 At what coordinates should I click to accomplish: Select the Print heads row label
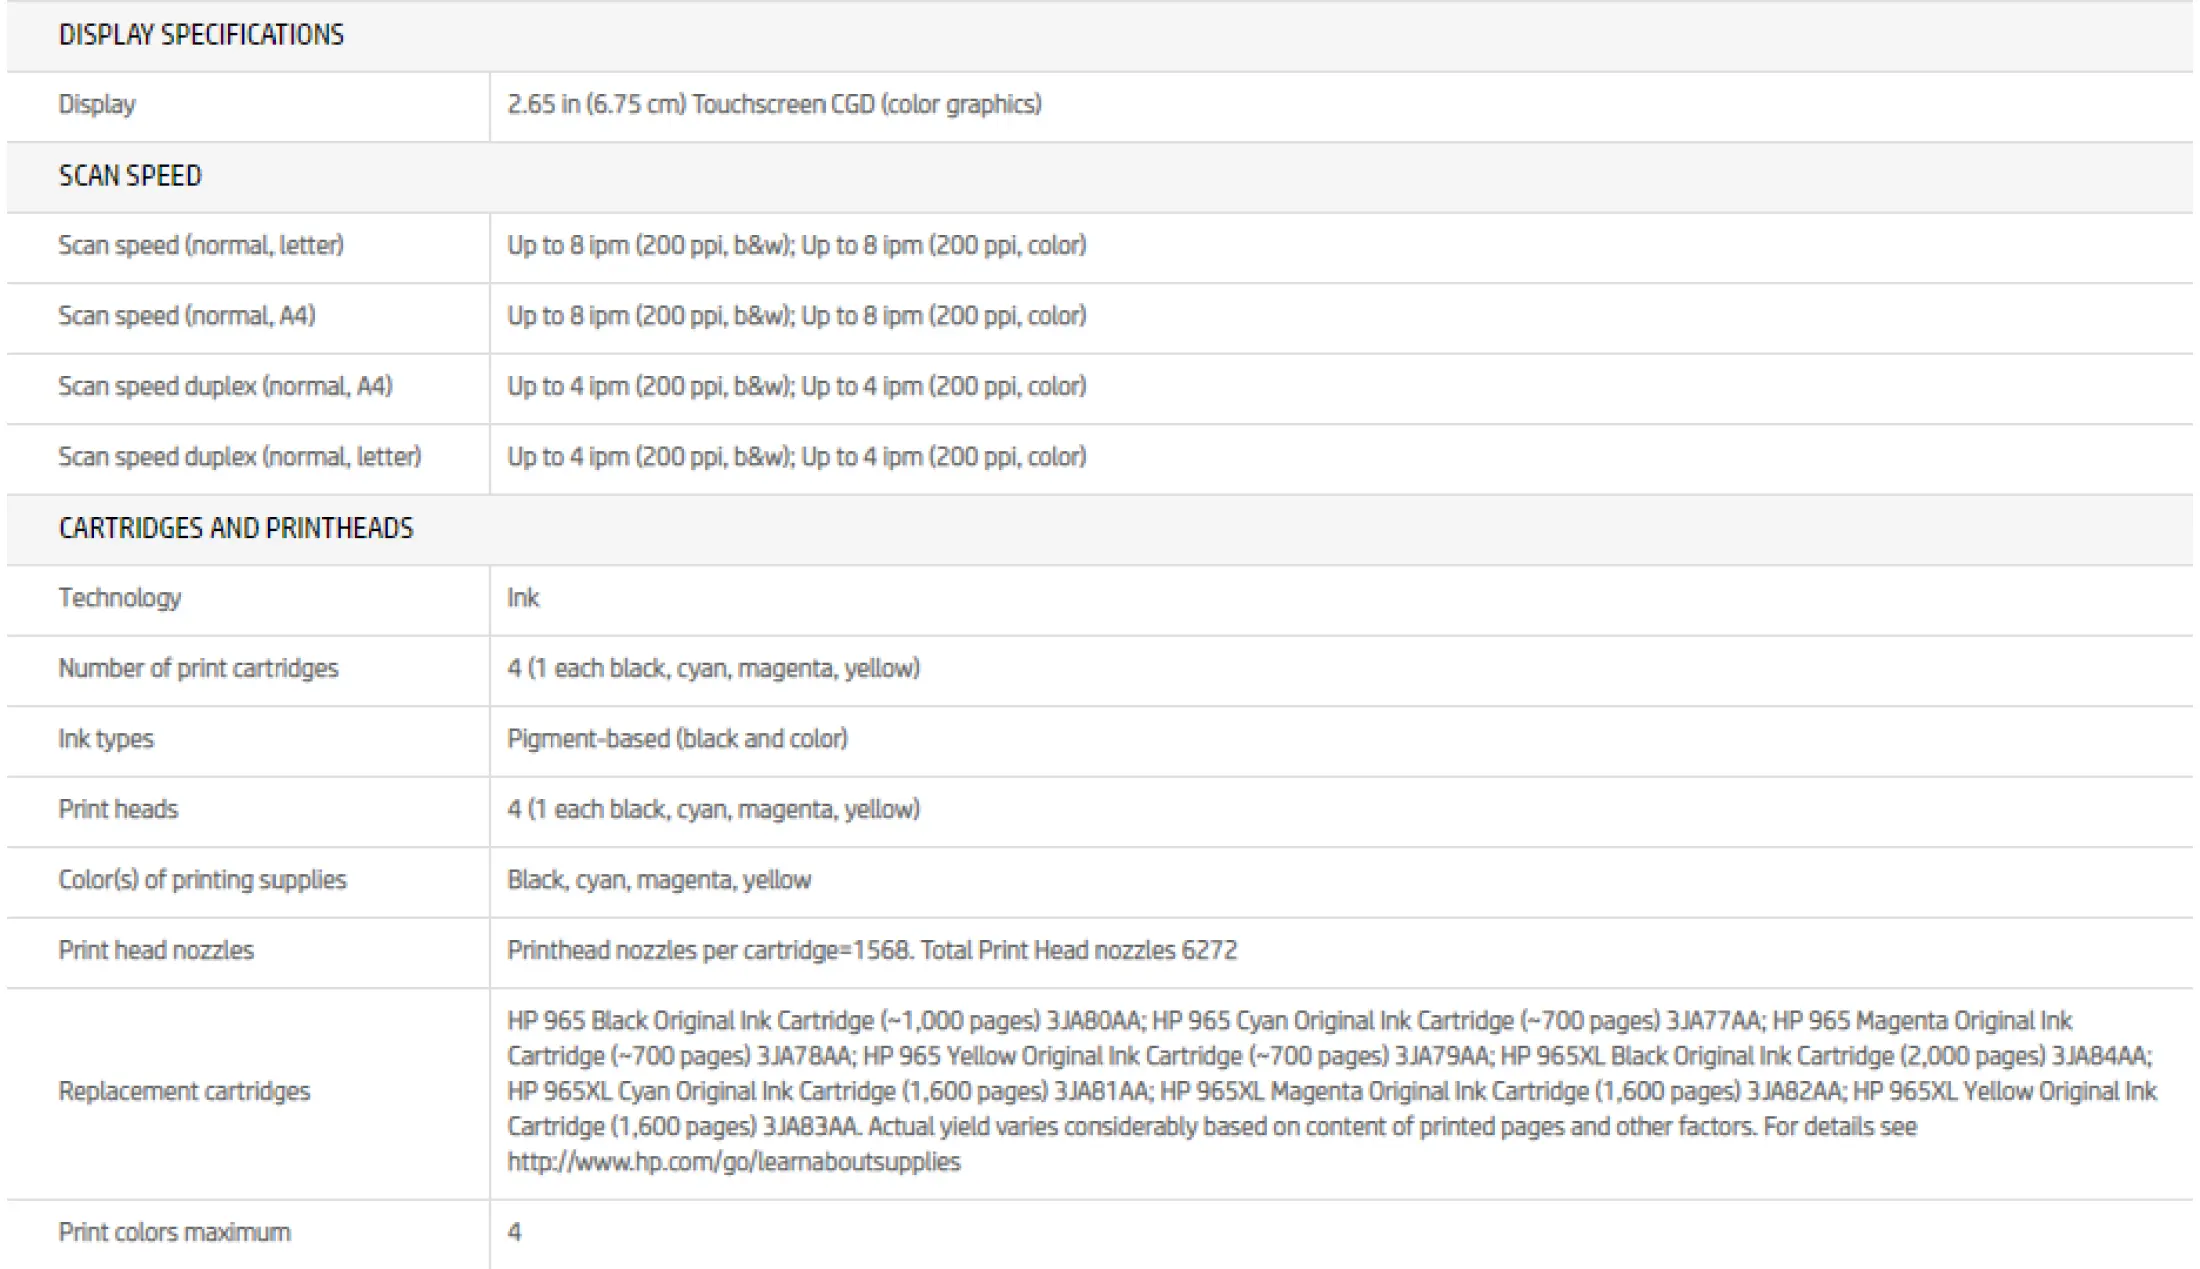pos(118,810)
